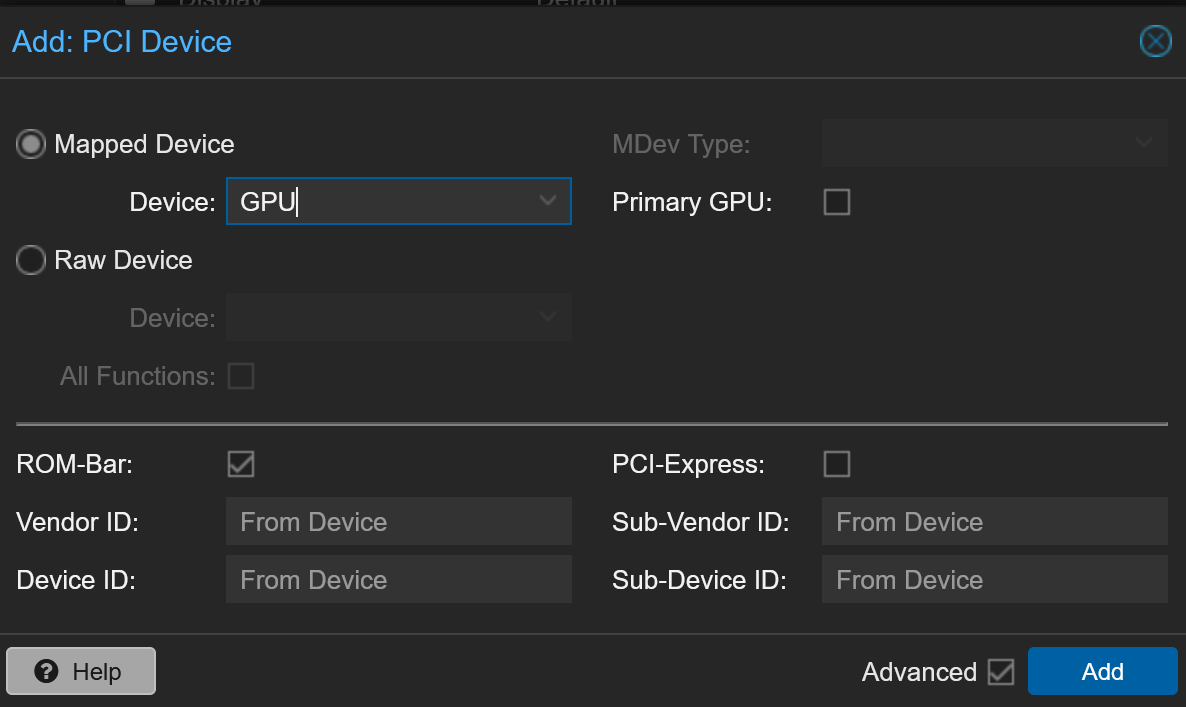Open the Help documentation button
Viewport: 1186px width, 707px height.
click(x=81, y=671)
